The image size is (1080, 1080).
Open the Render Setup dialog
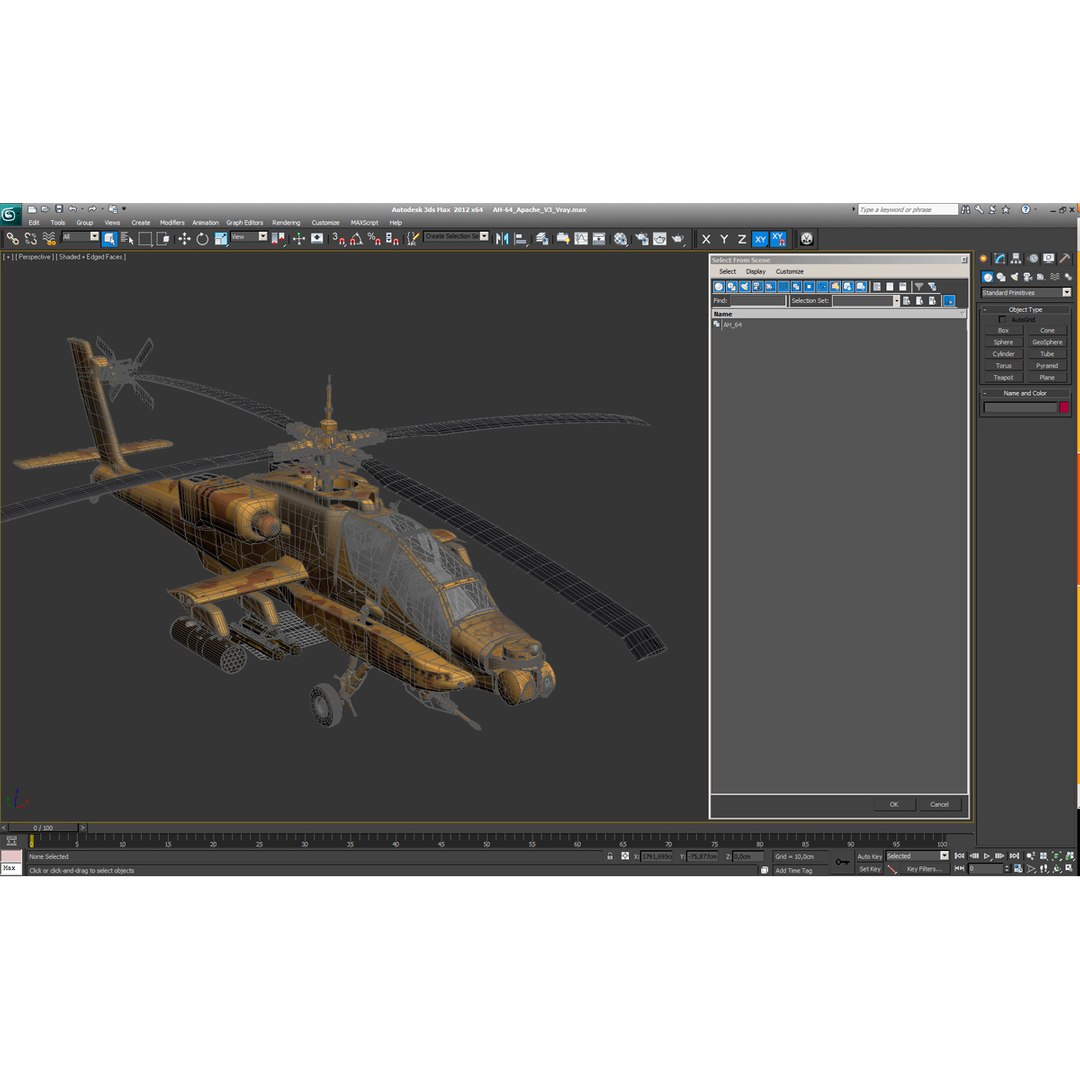tap(642, 239)
